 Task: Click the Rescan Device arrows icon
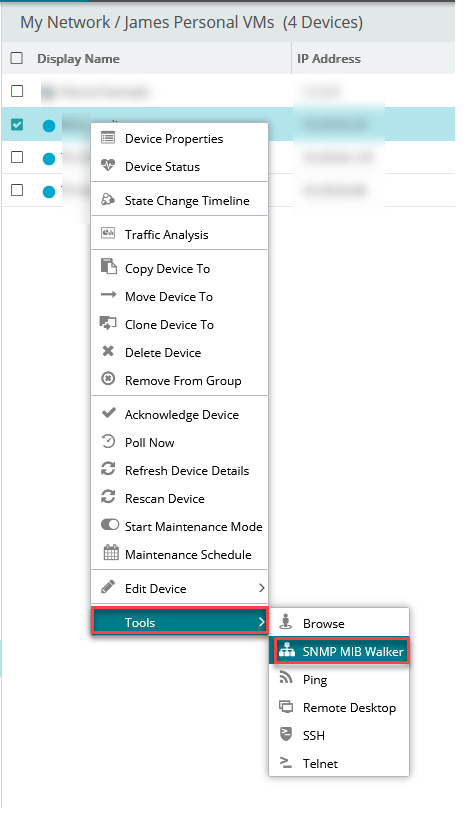point(108,497)
